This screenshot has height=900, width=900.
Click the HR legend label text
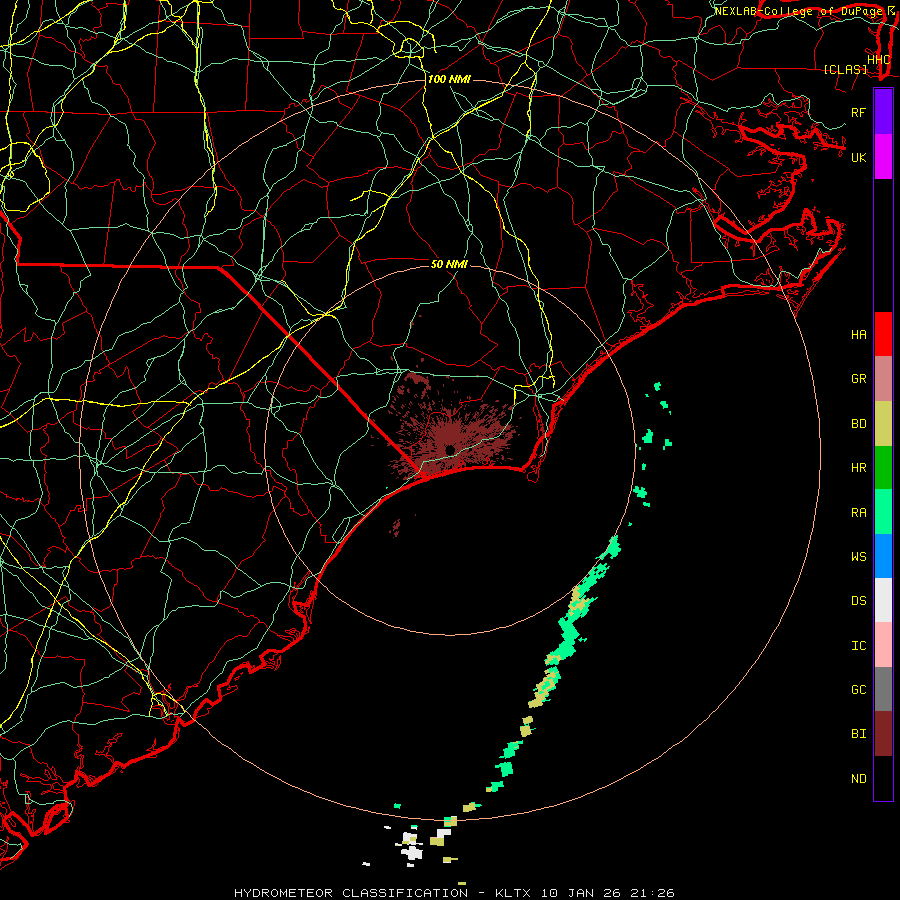(859, 468)
